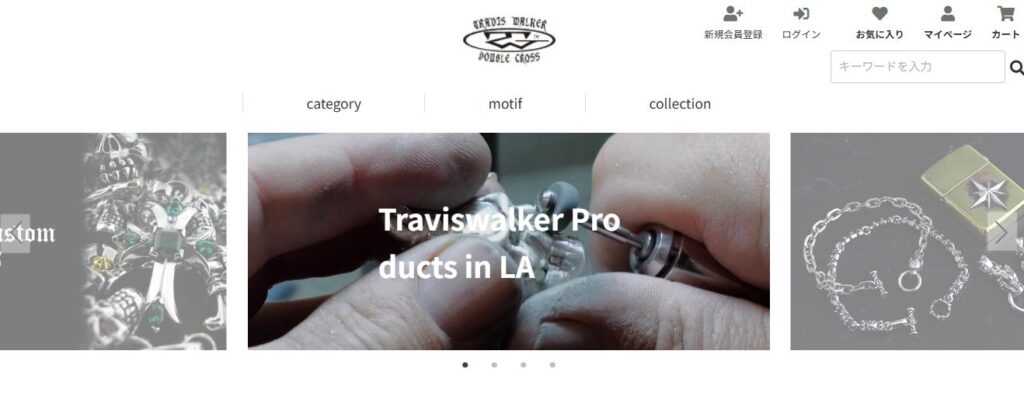
Task: Open the shopping cart icon
Action: (x=1006, y=14)
